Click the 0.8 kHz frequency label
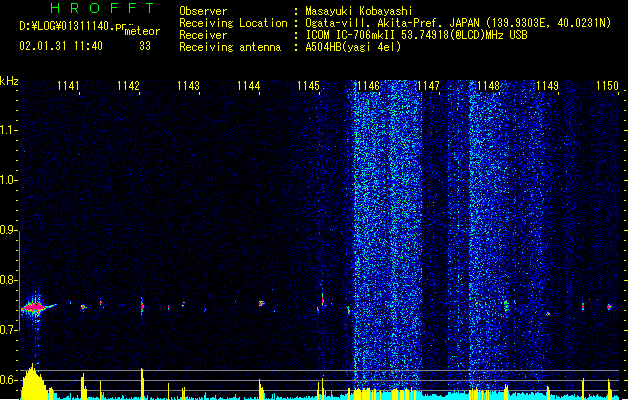The height and width of the screenshot is (400, 629). point(8,280)
